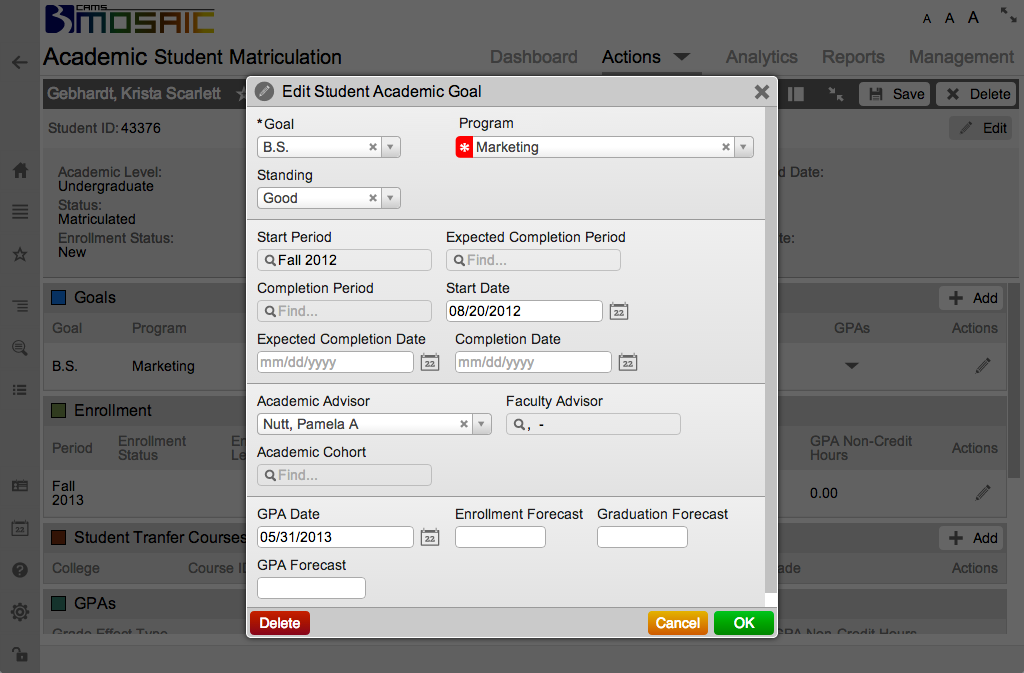Click the Expected Completion Period find field
This screenshot has width=1024, height=673.
[x=533, y=260]
